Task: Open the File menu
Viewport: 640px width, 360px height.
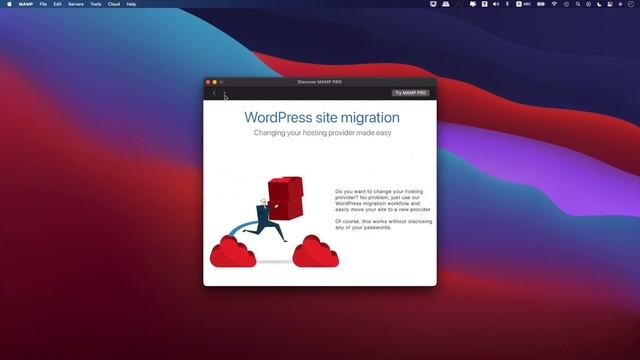Action: (x=43, y=4)
